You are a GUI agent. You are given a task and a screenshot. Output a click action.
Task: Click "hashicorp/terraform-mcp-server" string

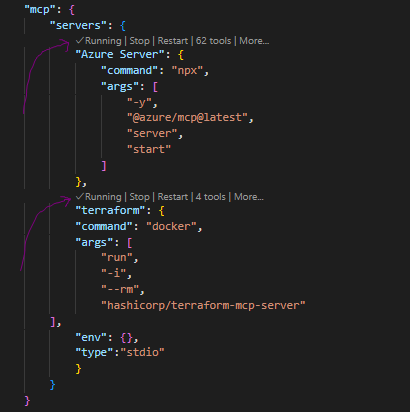tap(203, 306)
